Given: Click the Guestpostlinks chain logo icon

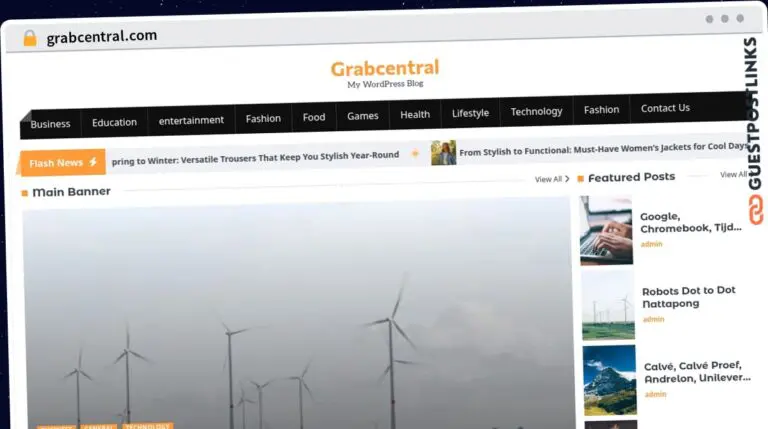Looking at the screenshot, I should click(756, 209).
